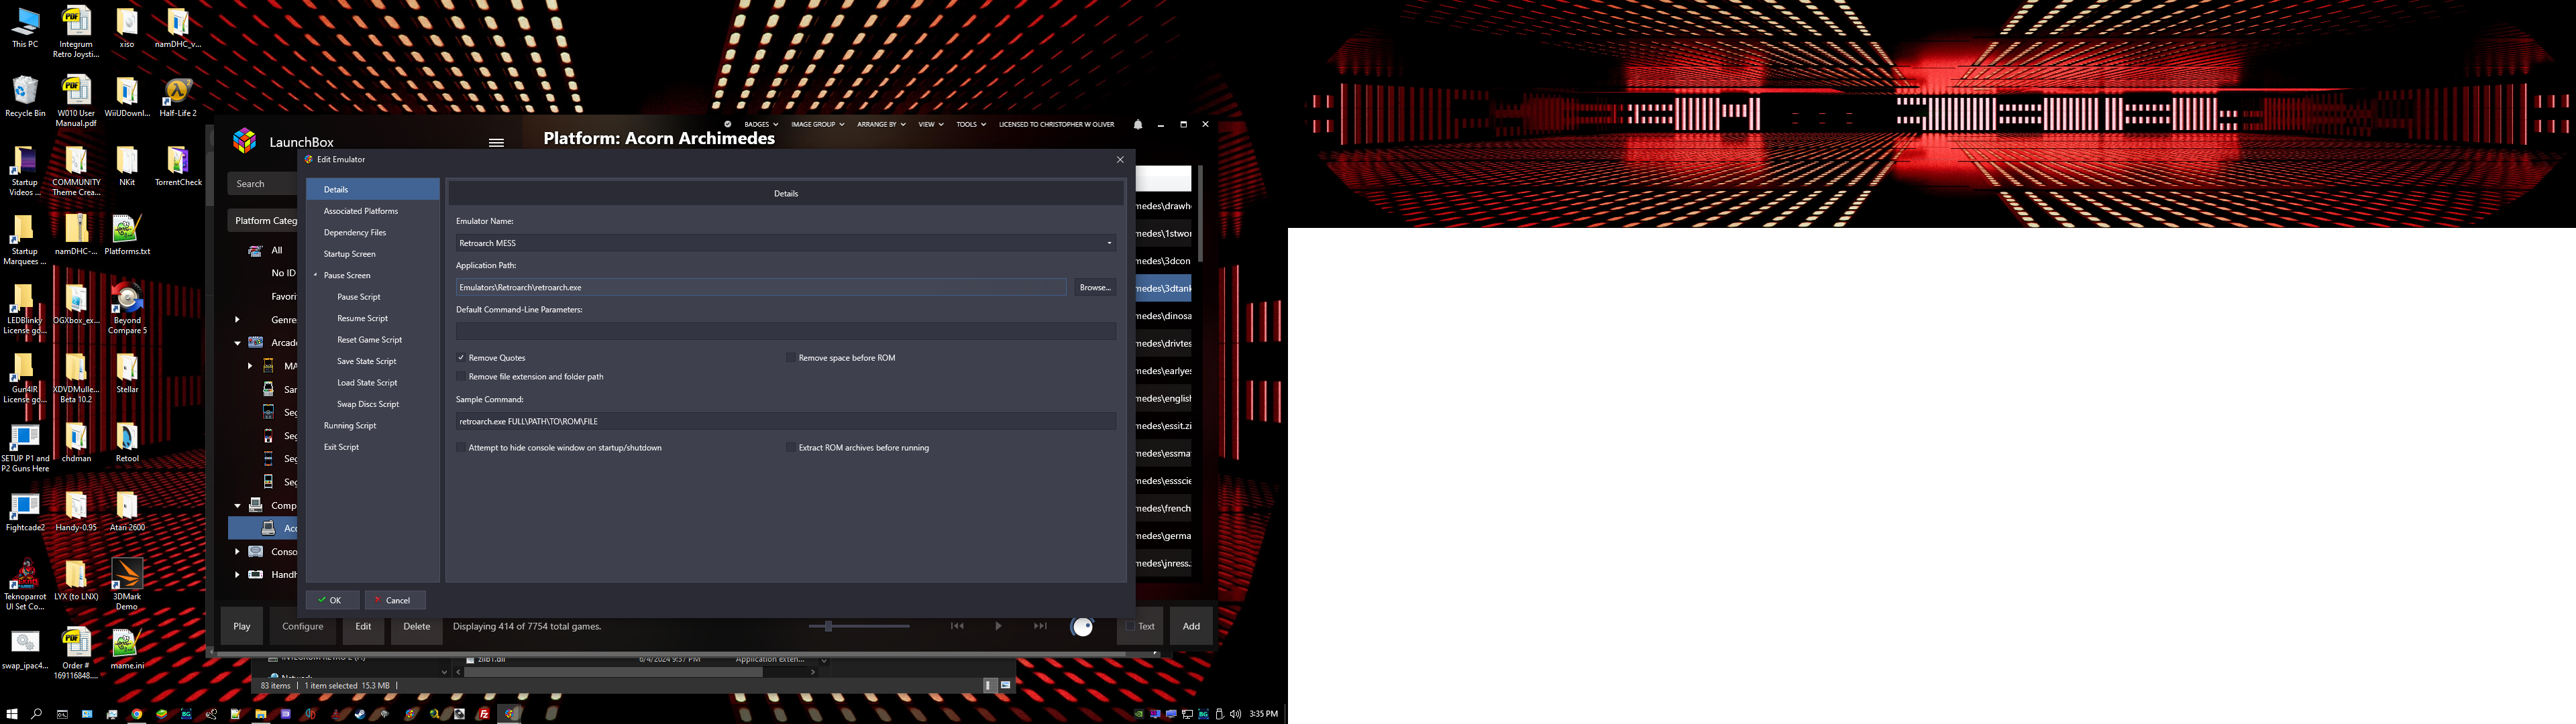Enable Remove file extension and folder path
Image resolution: width=2576 pixels, height=724 pixels.
[x=461, y=376]
